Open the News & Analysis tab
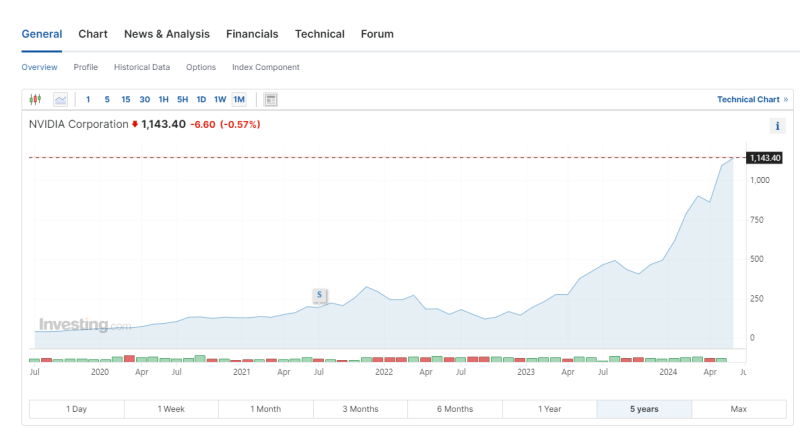800x432 pixels. (x=167, y=34)
